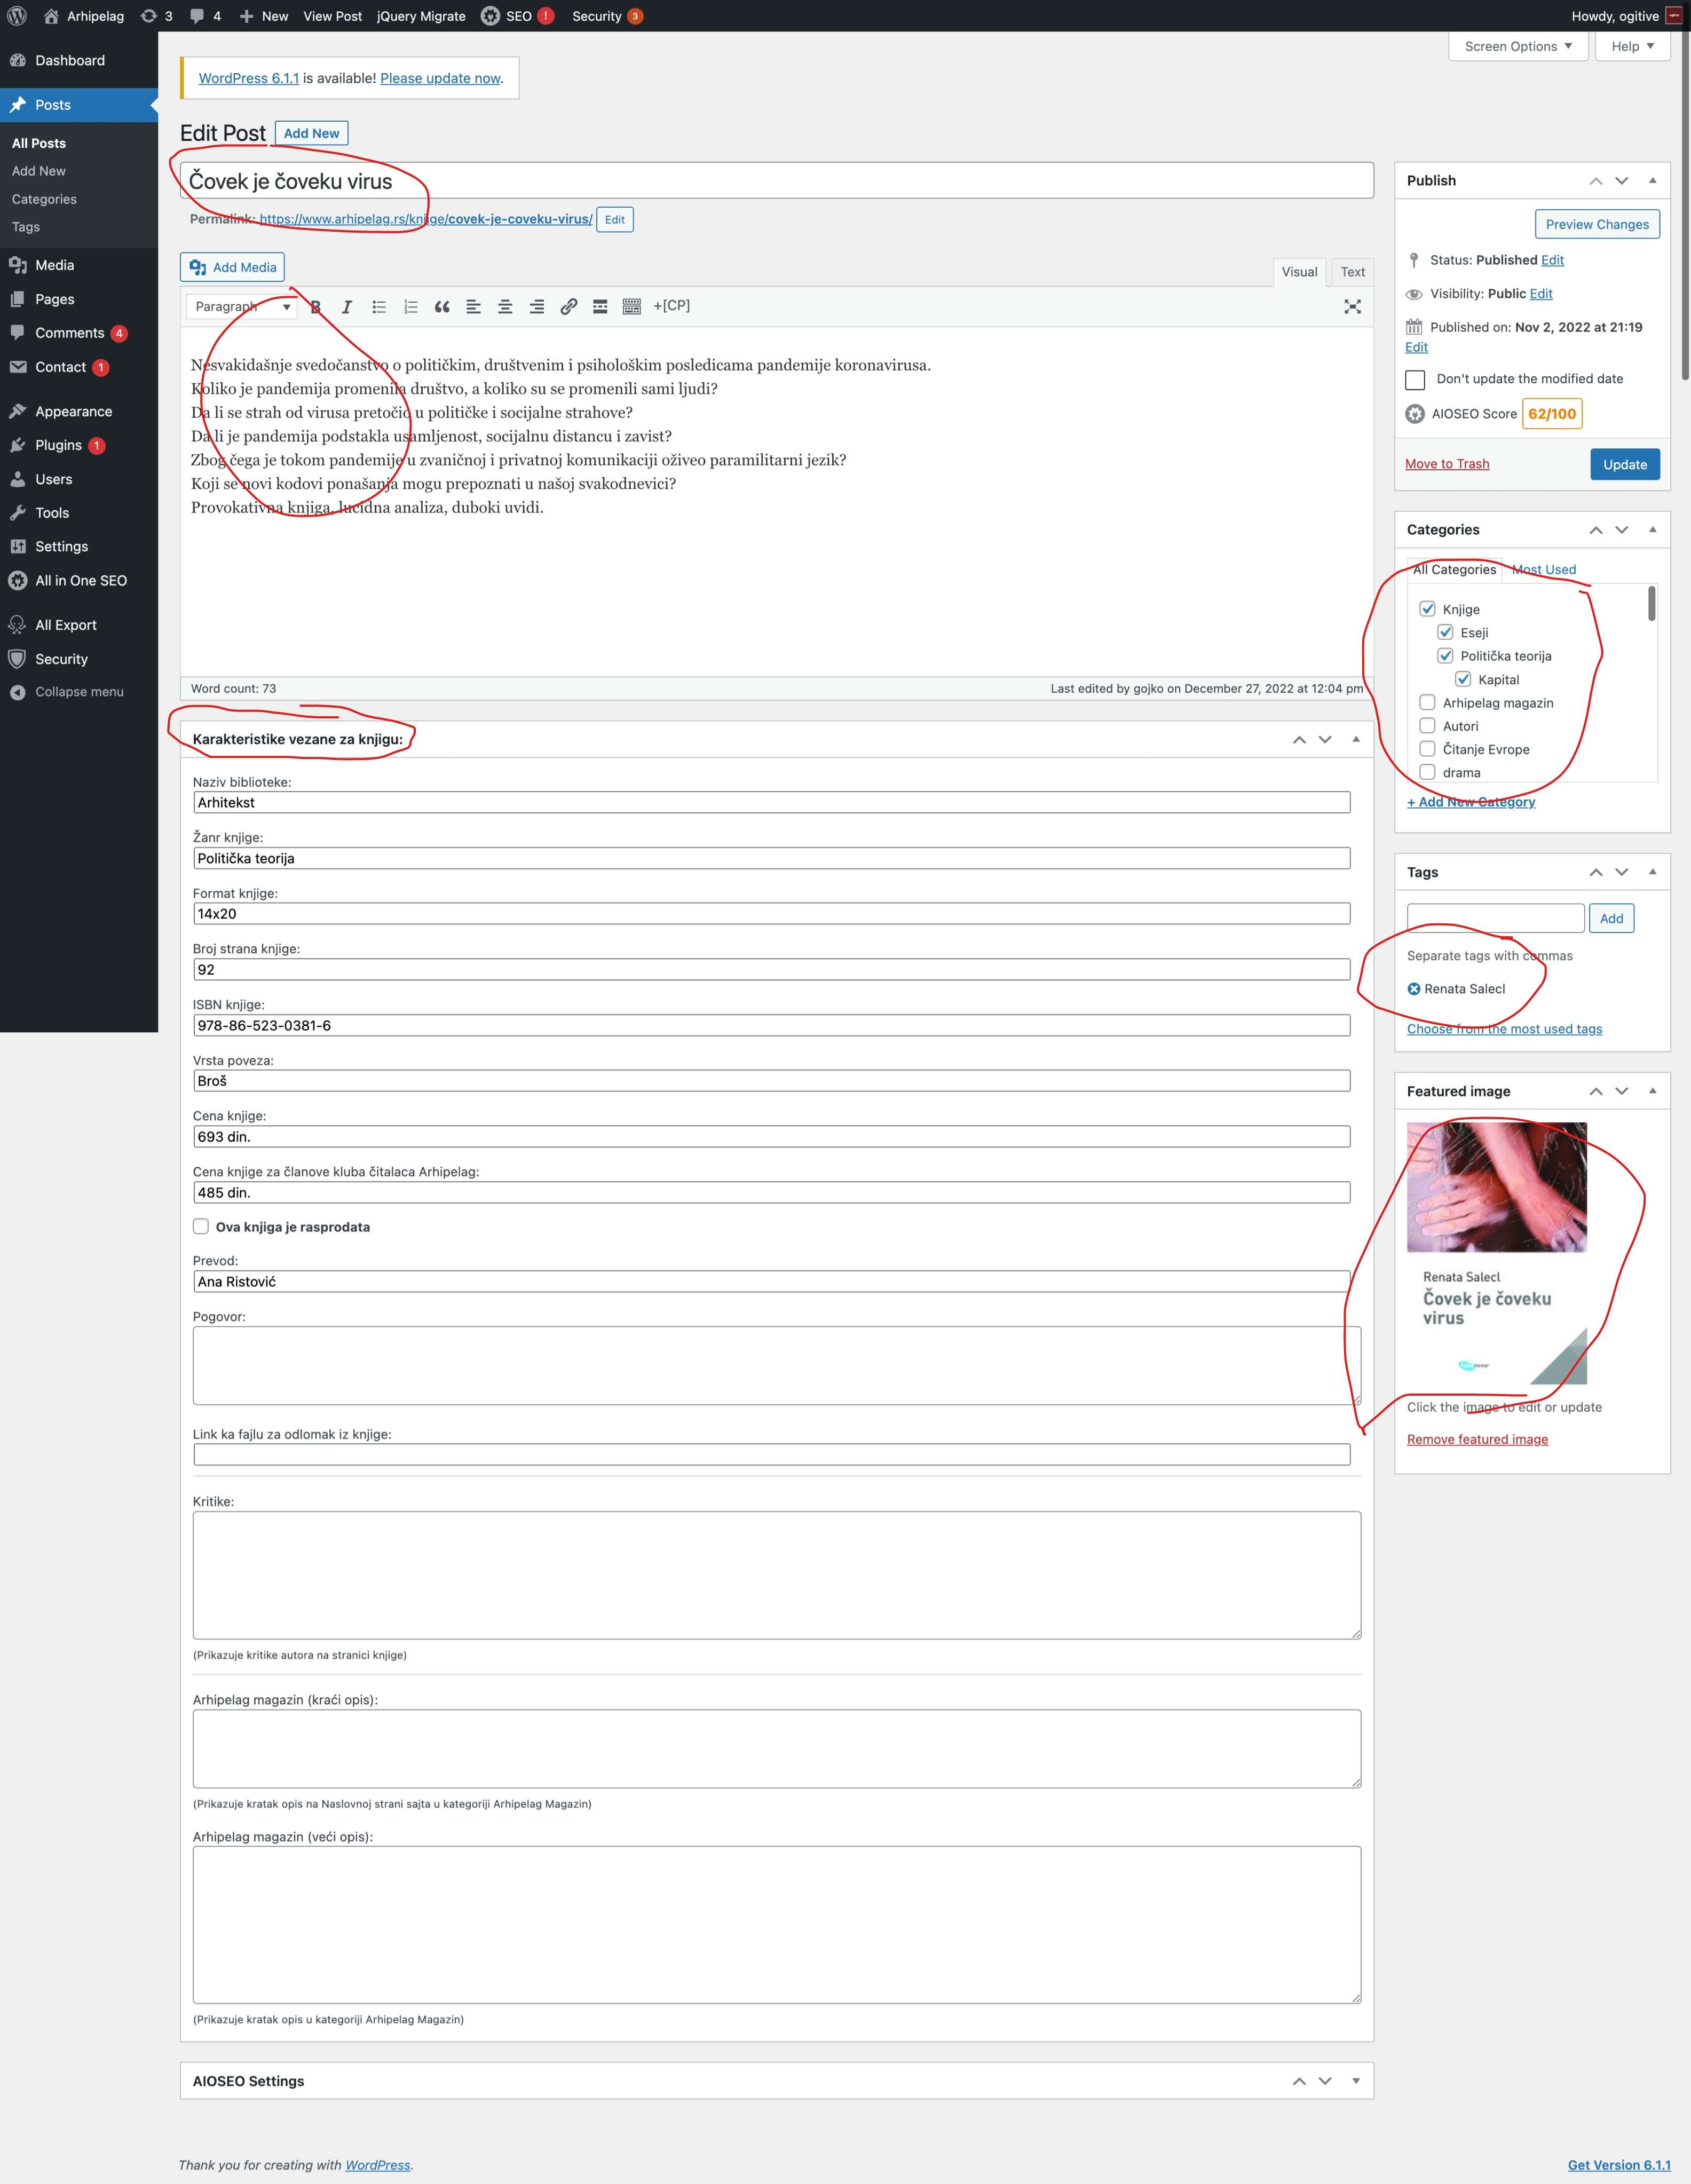This screenshot has width=1691, height=2184.
Task: Expand Screen Options panel
Action: pyautogui.click(x=1517, y=46)
